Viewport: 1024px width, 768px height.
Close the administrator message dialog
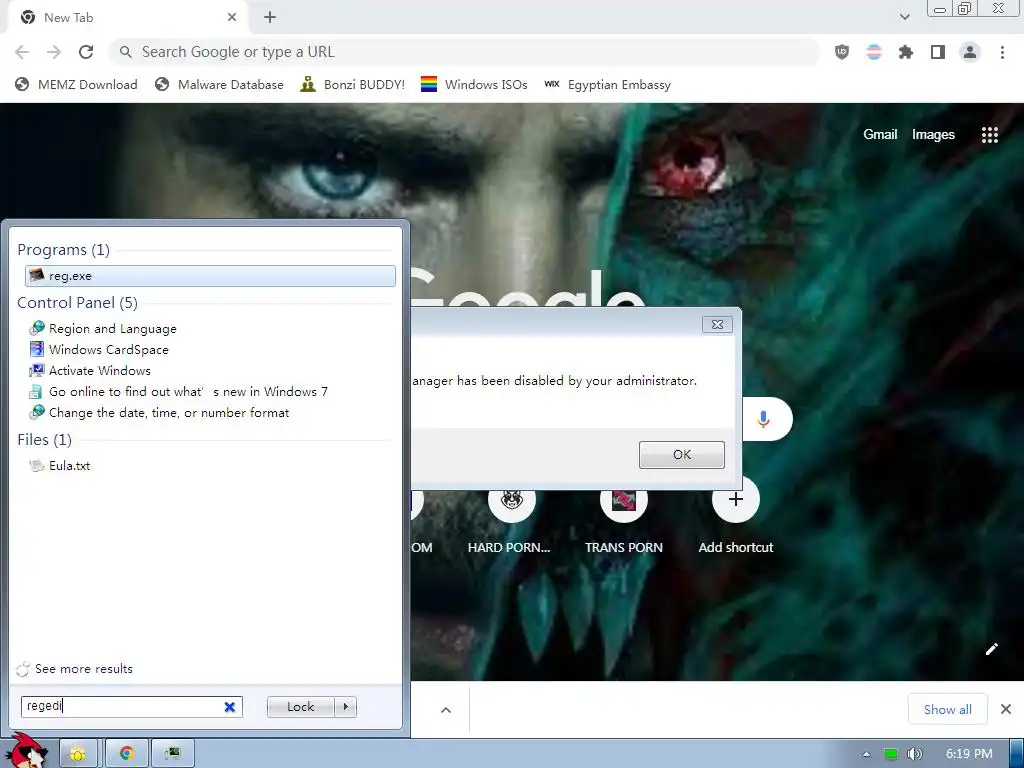click(717, 325)
